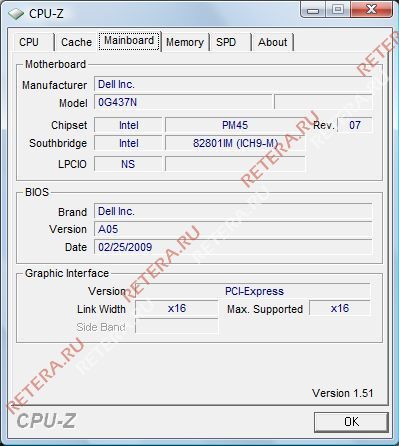The width and height of the screenshot is (399, 446).
Task: Select the Model field 0G437N
Action: point(183,102)
